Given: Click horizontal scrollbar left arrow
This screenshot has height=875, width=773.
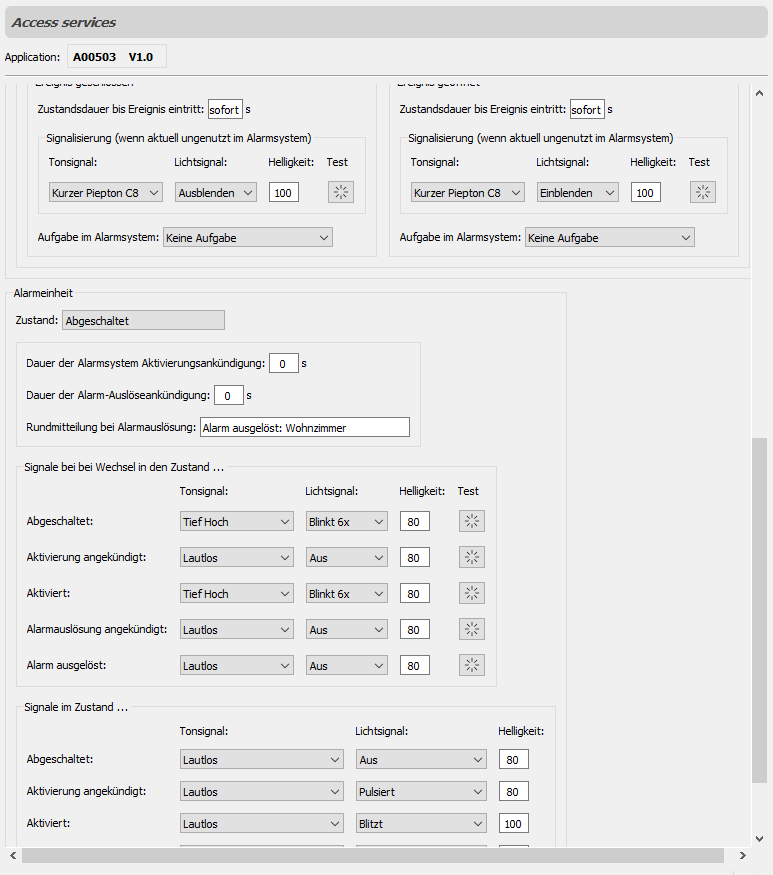Looking at the screenshot, I should (x=13, y=855).
